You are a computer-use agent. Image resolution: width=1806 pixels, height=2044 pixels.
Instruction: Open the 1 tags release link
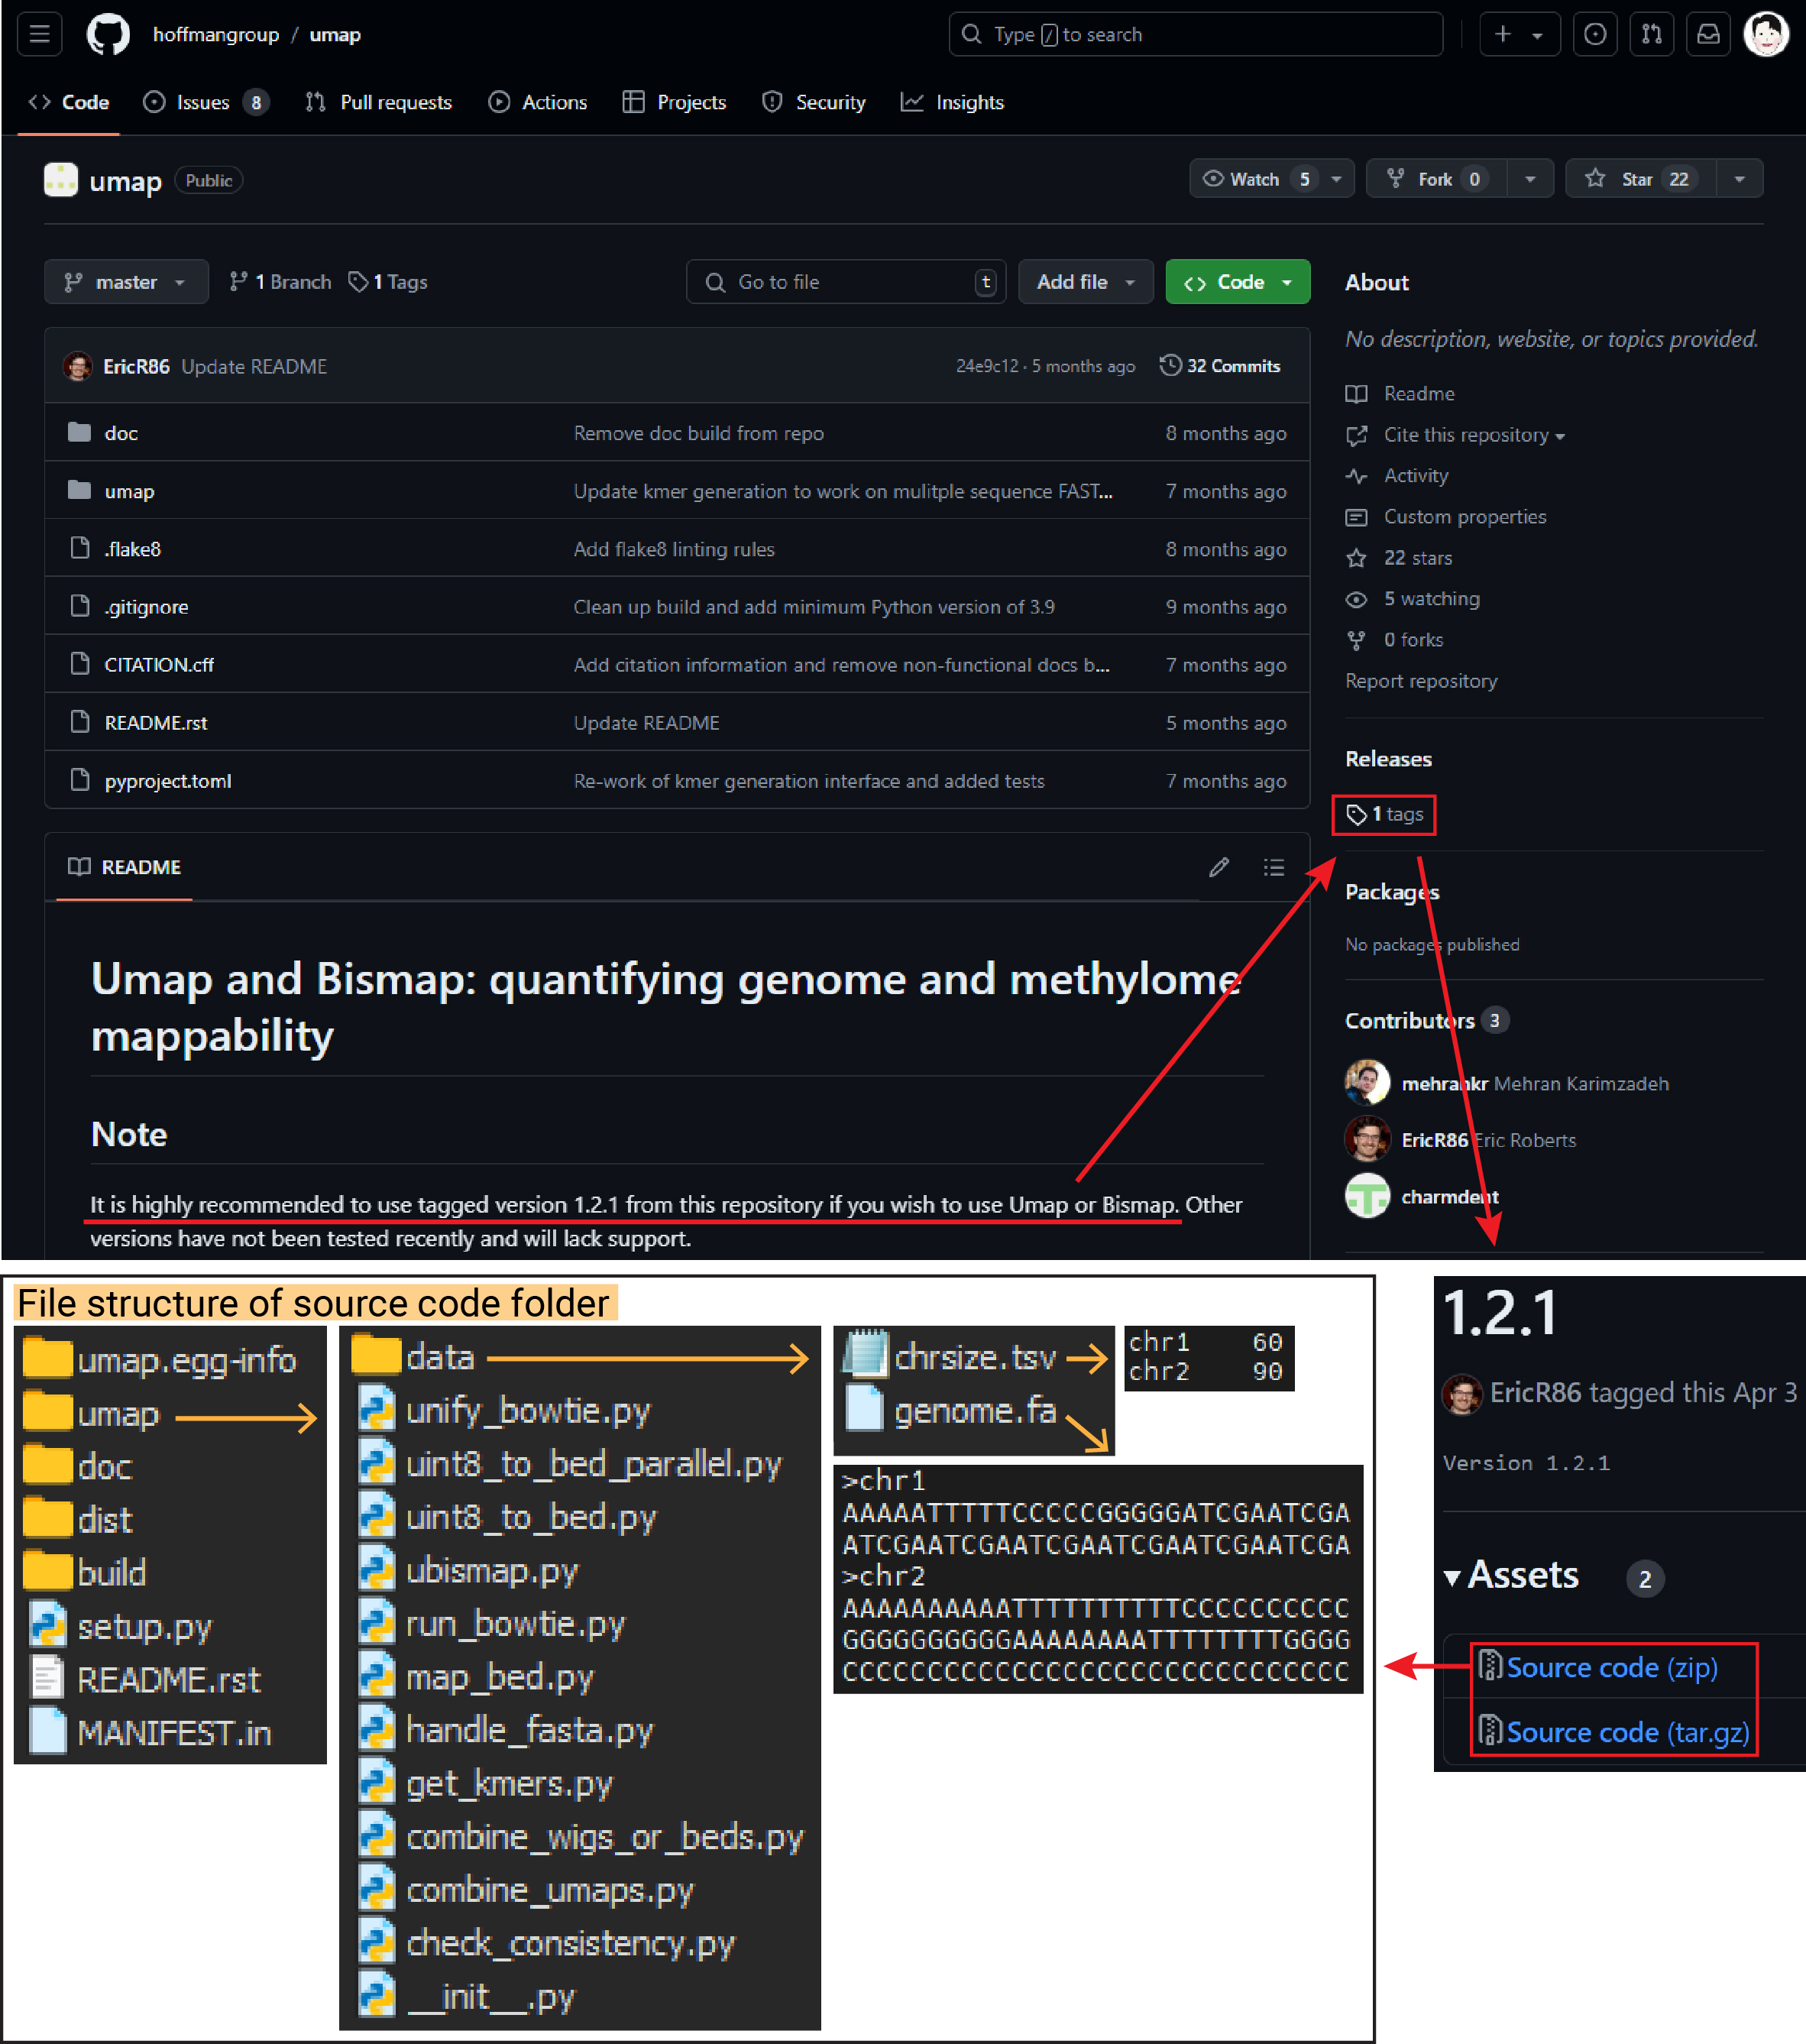coord(1384,814)
